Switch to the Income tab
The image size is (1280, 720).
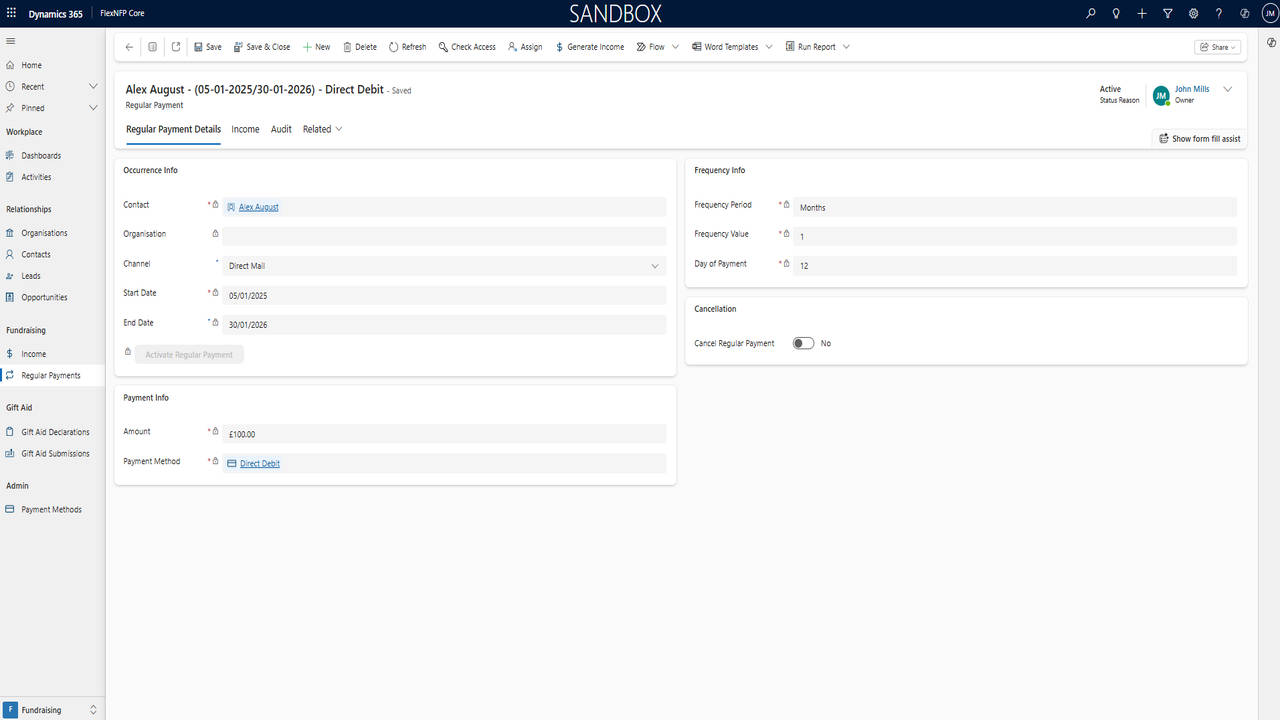click(245, 129)
